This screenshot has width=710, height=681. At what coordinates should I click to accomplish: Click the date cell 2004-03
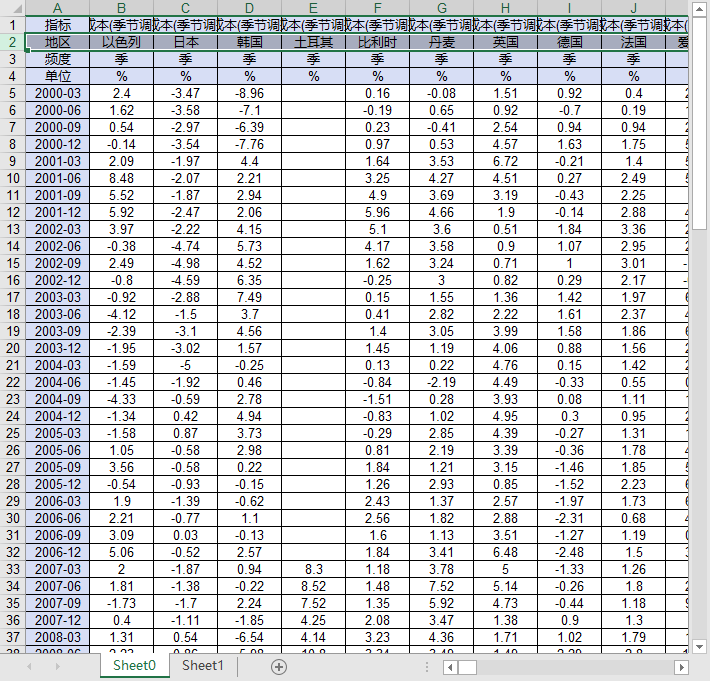pyautogui.click(x=58, y=365)
